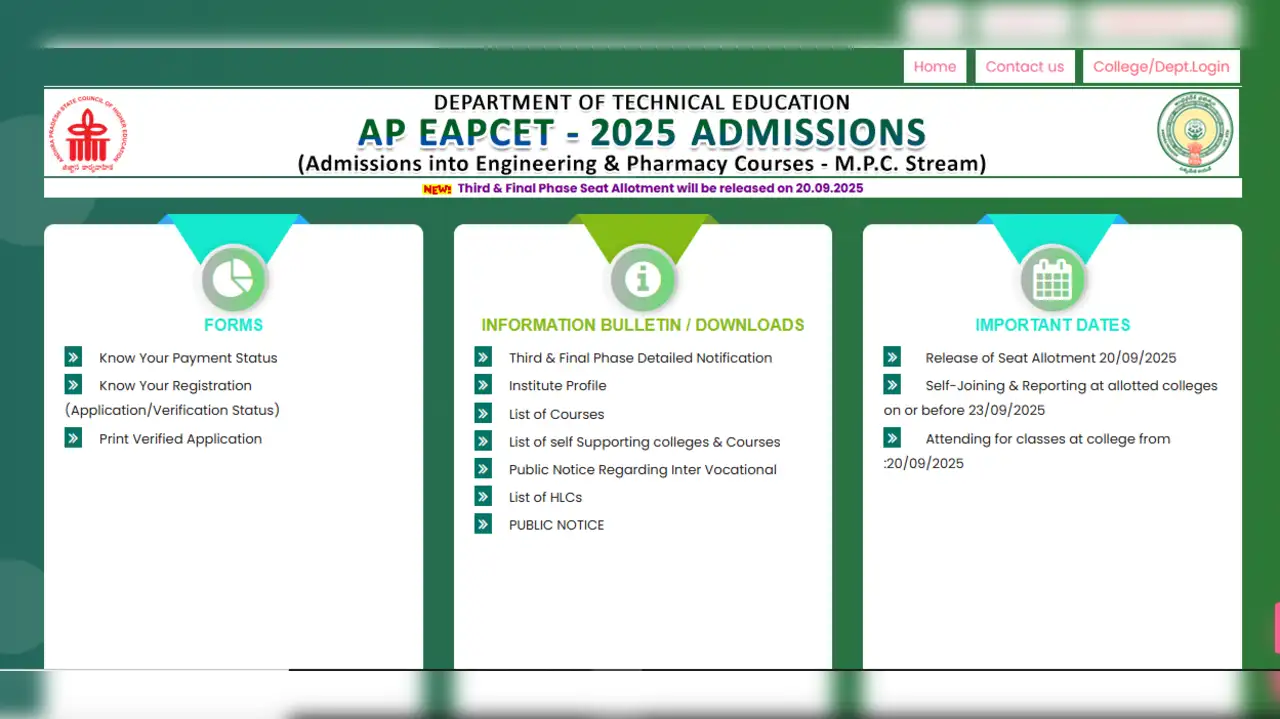Open Third & Final Phase Detailed Notification
This screenshot has width=1280, height=719.
click(640, 358)
